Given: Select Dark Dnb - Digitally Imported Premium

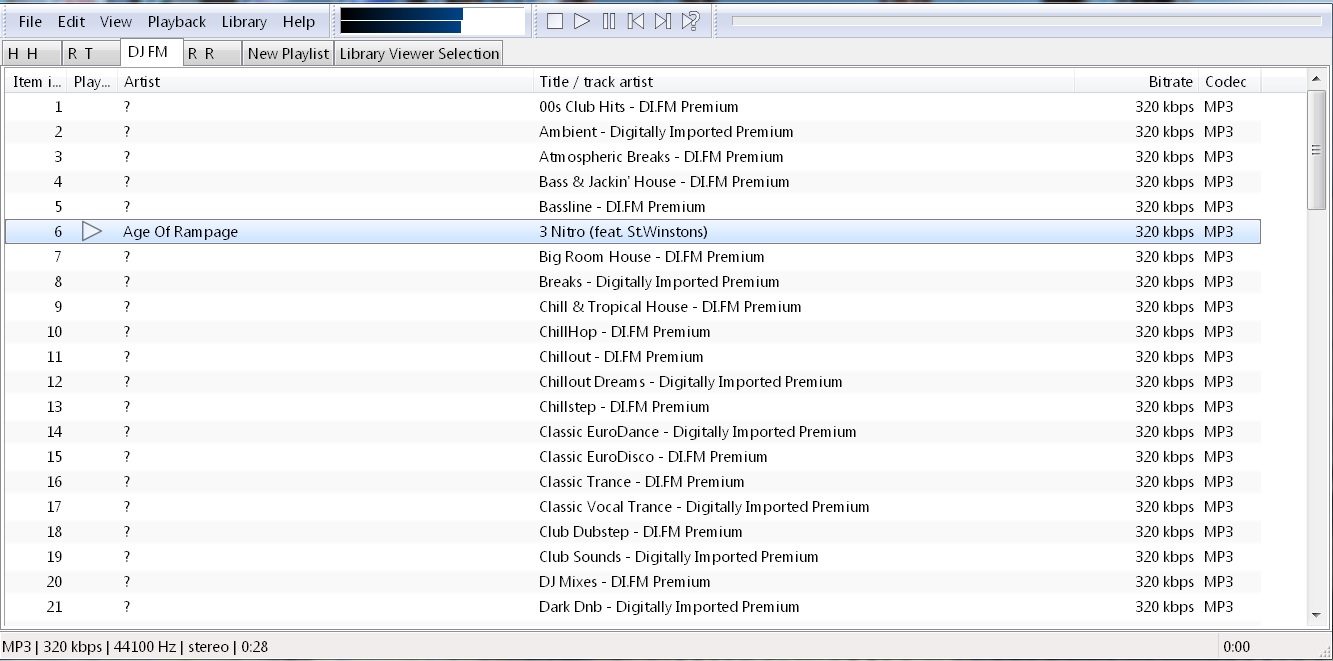Looking at the screenshot, I should pyautogui.click(x=633, y=607).
